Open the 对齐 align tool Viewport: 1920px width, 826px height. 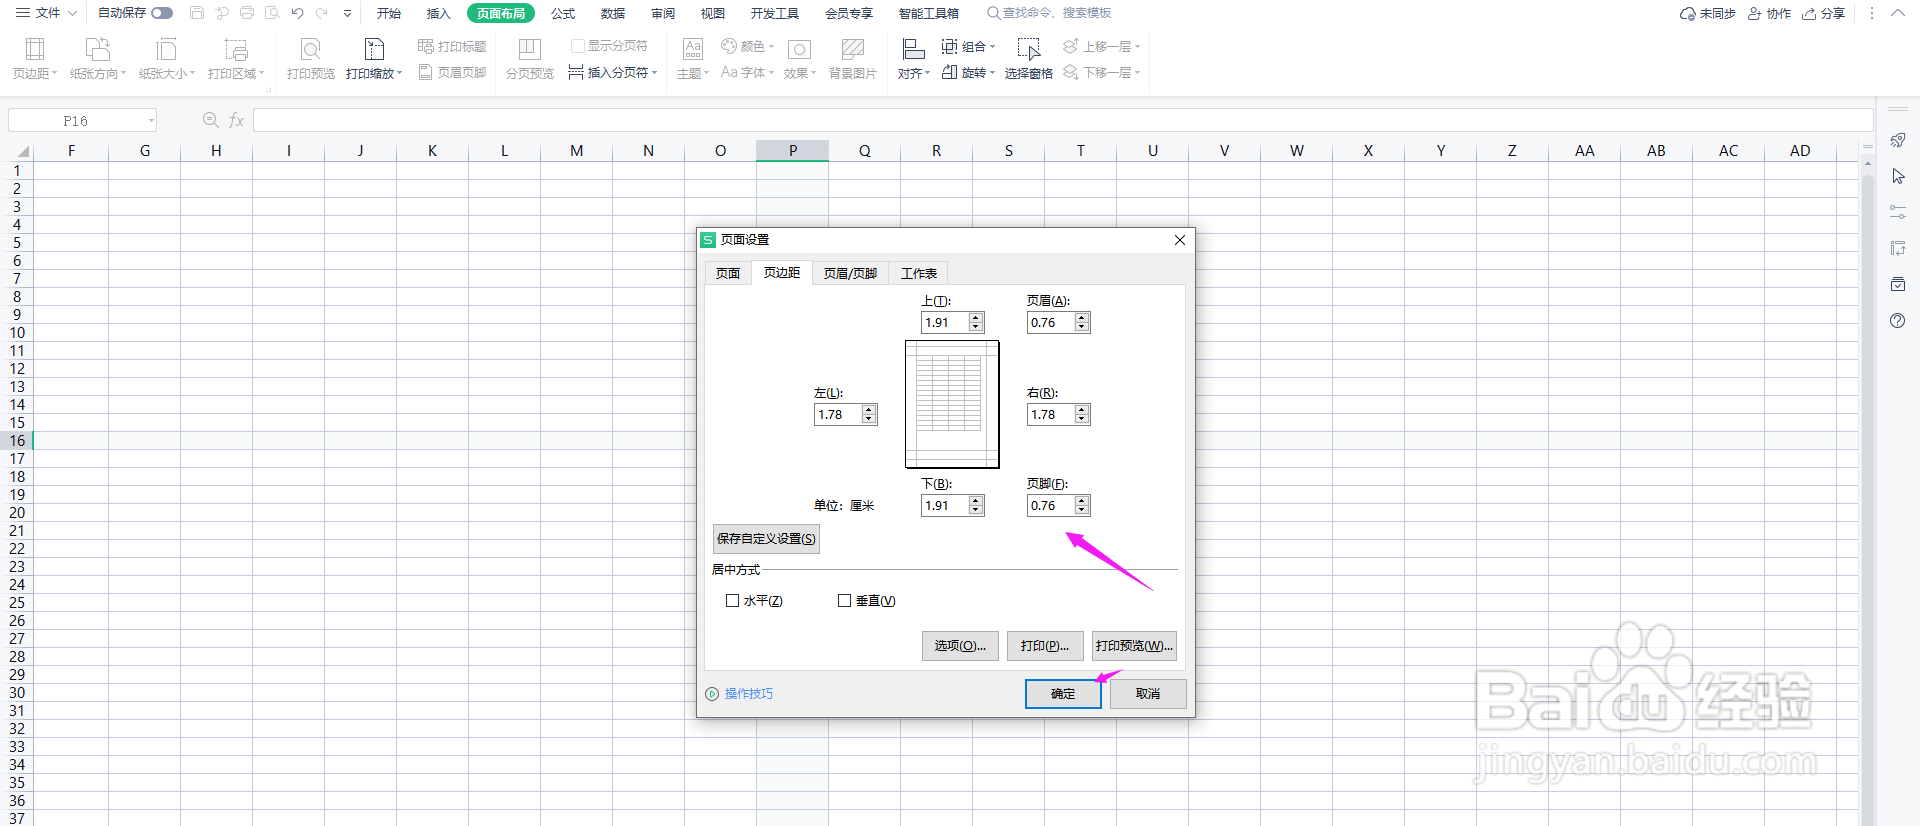coord(914,58)
